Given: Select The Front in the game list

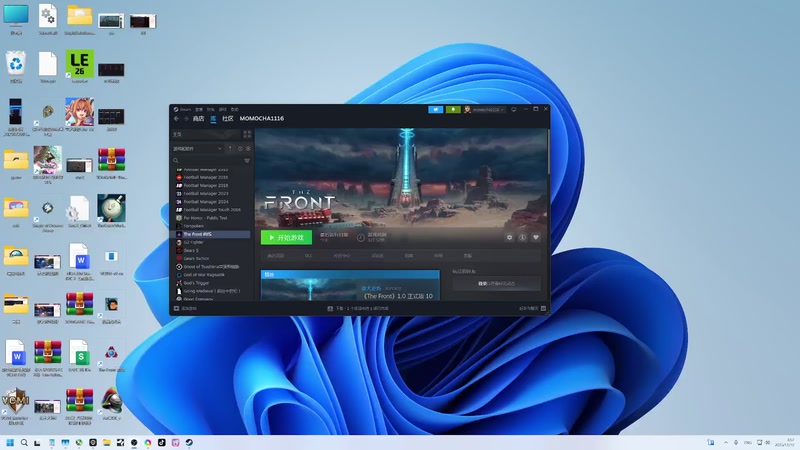Looking at the screenshot, I should click(212, 234).
